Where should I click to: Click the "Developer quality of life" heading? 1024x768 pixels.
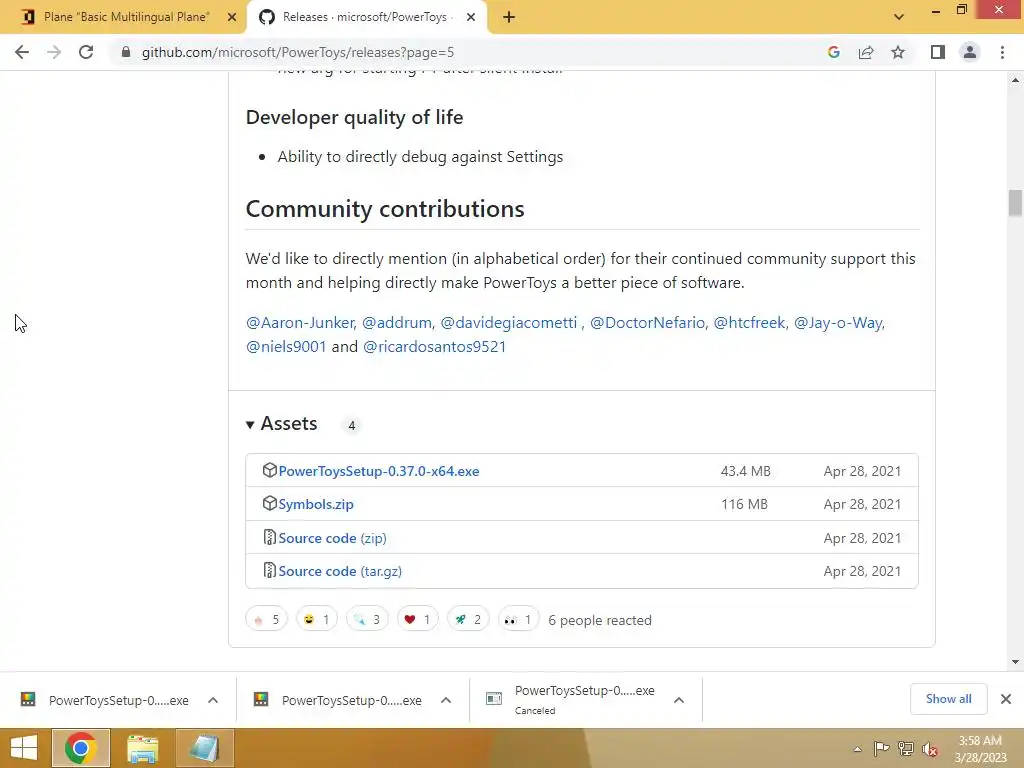[x=354, y=118]
